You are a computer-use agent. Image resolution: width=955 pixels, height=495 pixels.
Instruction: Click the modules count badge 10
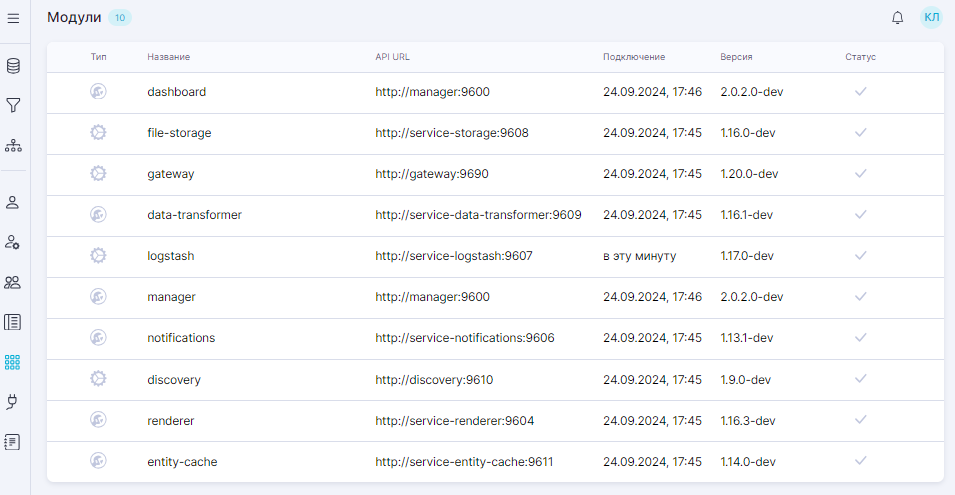click(120, 18)
